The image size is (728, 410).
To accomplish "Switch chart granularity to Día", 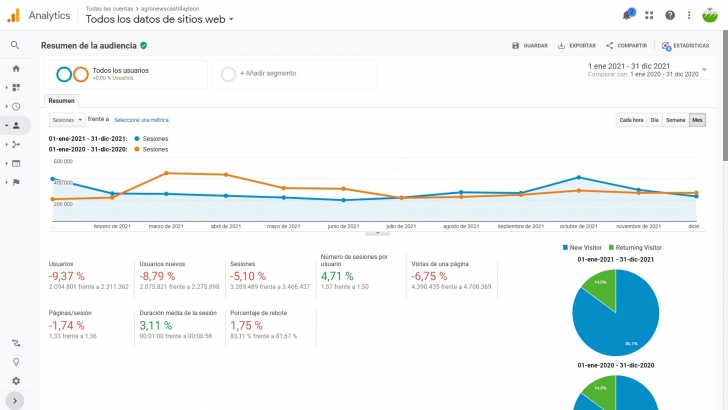I will (x=654, y=120).
